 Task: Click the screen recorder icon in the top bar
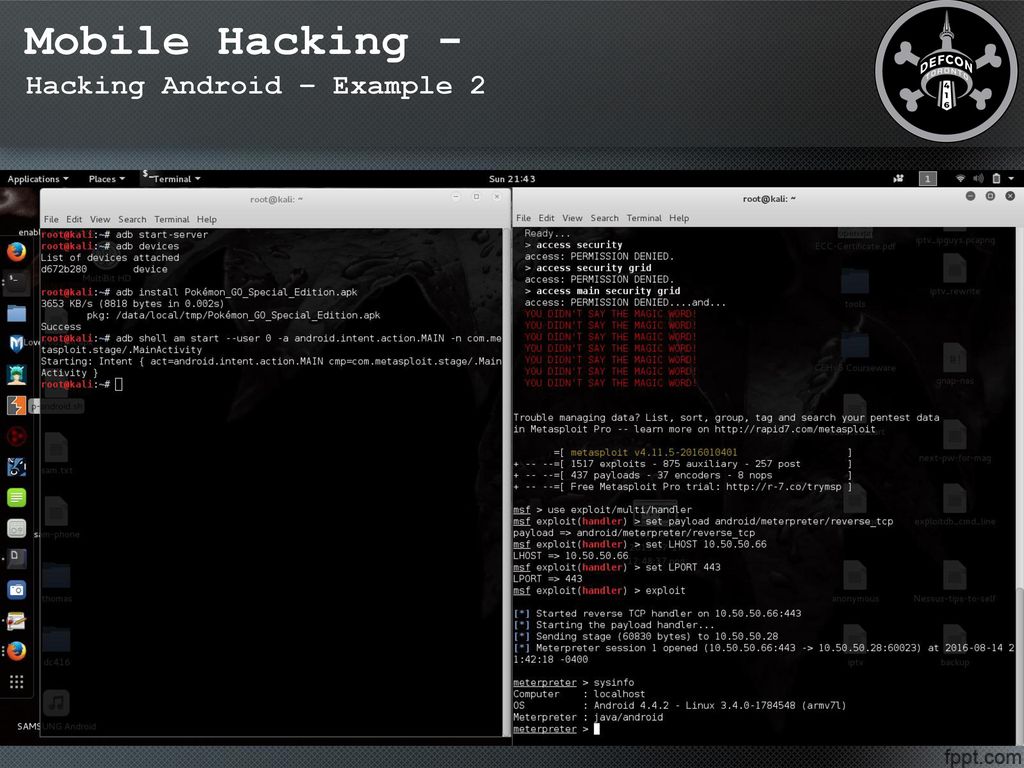pyautogui.click(x=899, y=178)
